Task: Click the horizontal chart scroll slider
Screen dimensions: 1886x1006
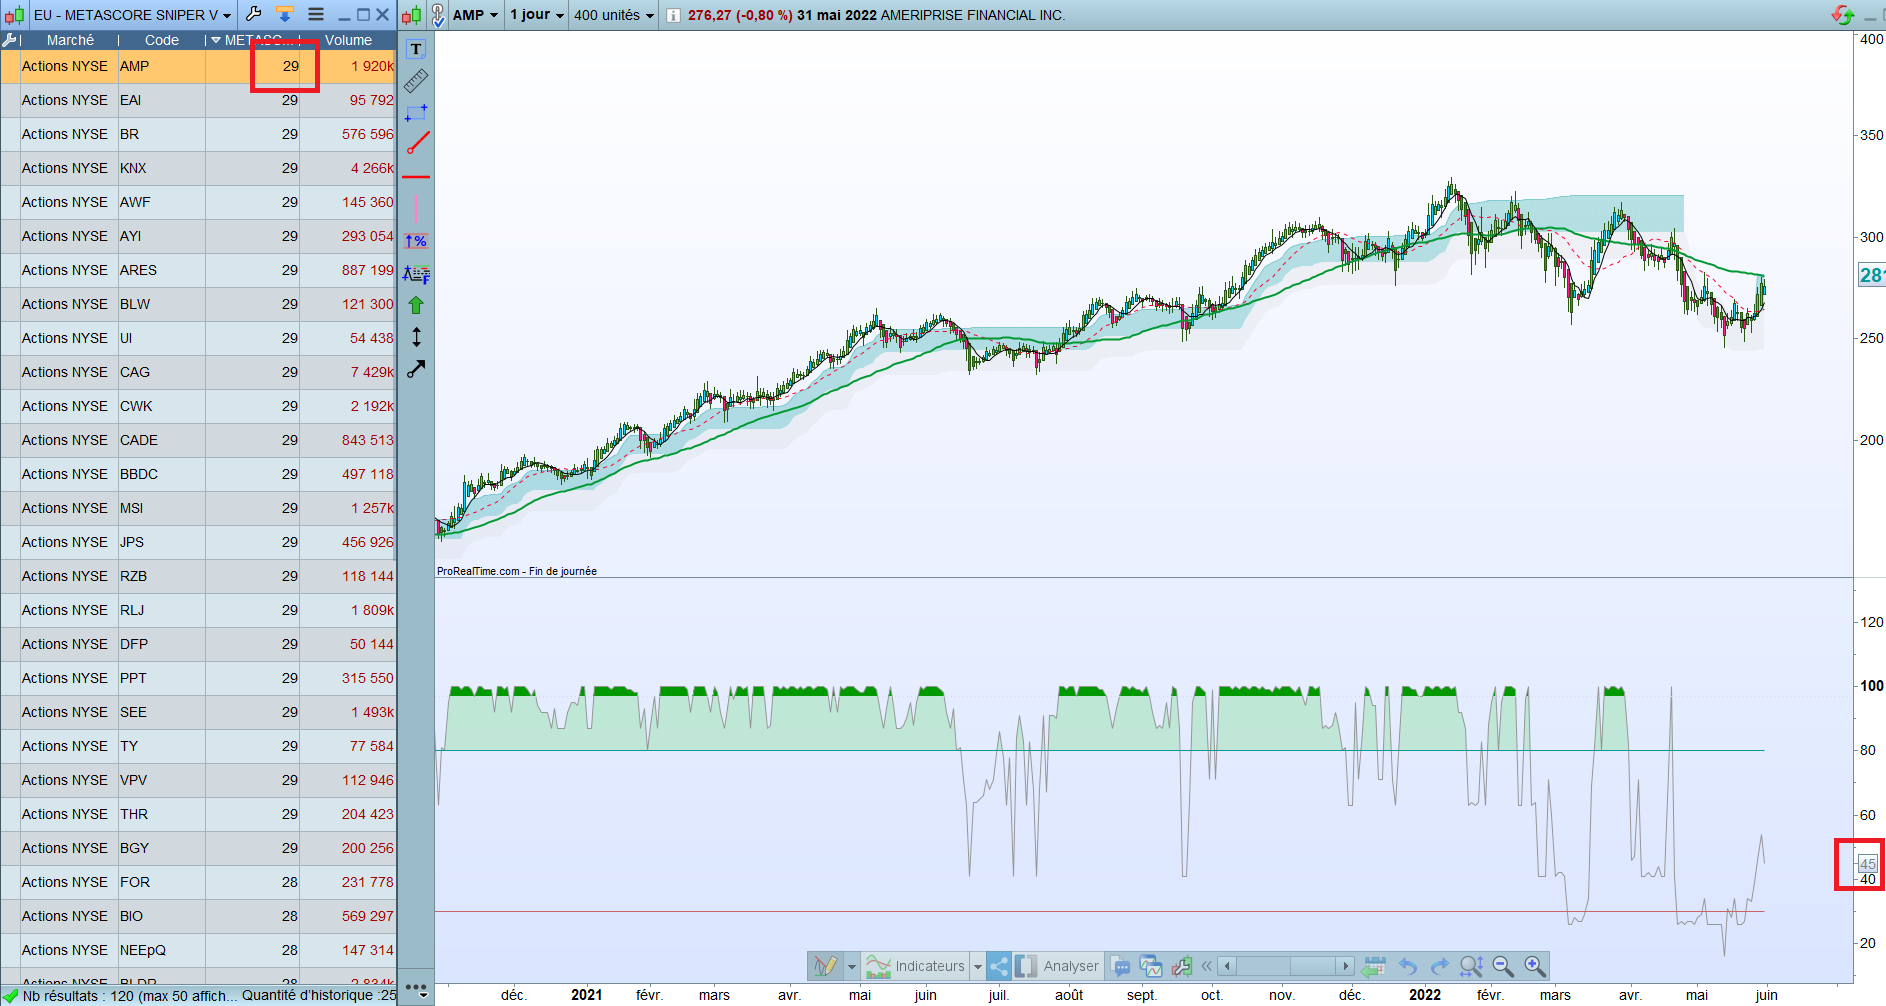Action: tap(1288, 966)
